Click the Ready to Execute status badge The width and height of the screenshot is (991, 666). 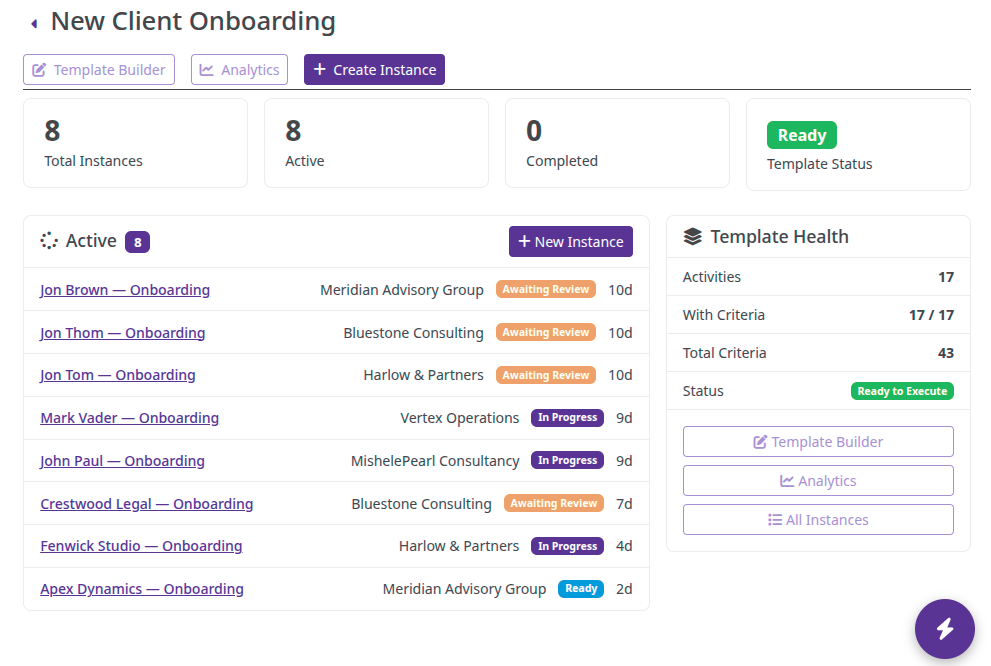902,391
